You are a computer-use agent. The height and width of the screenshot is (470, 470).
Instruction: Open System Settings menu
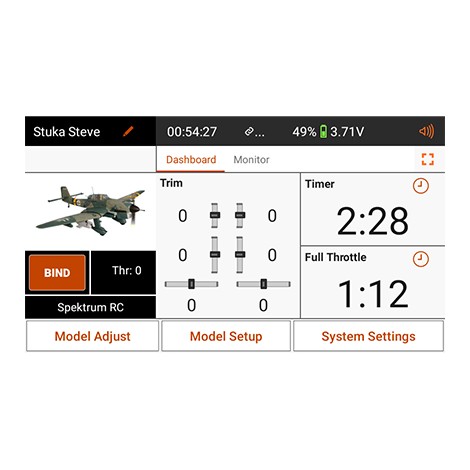click(x=368, y=336)
